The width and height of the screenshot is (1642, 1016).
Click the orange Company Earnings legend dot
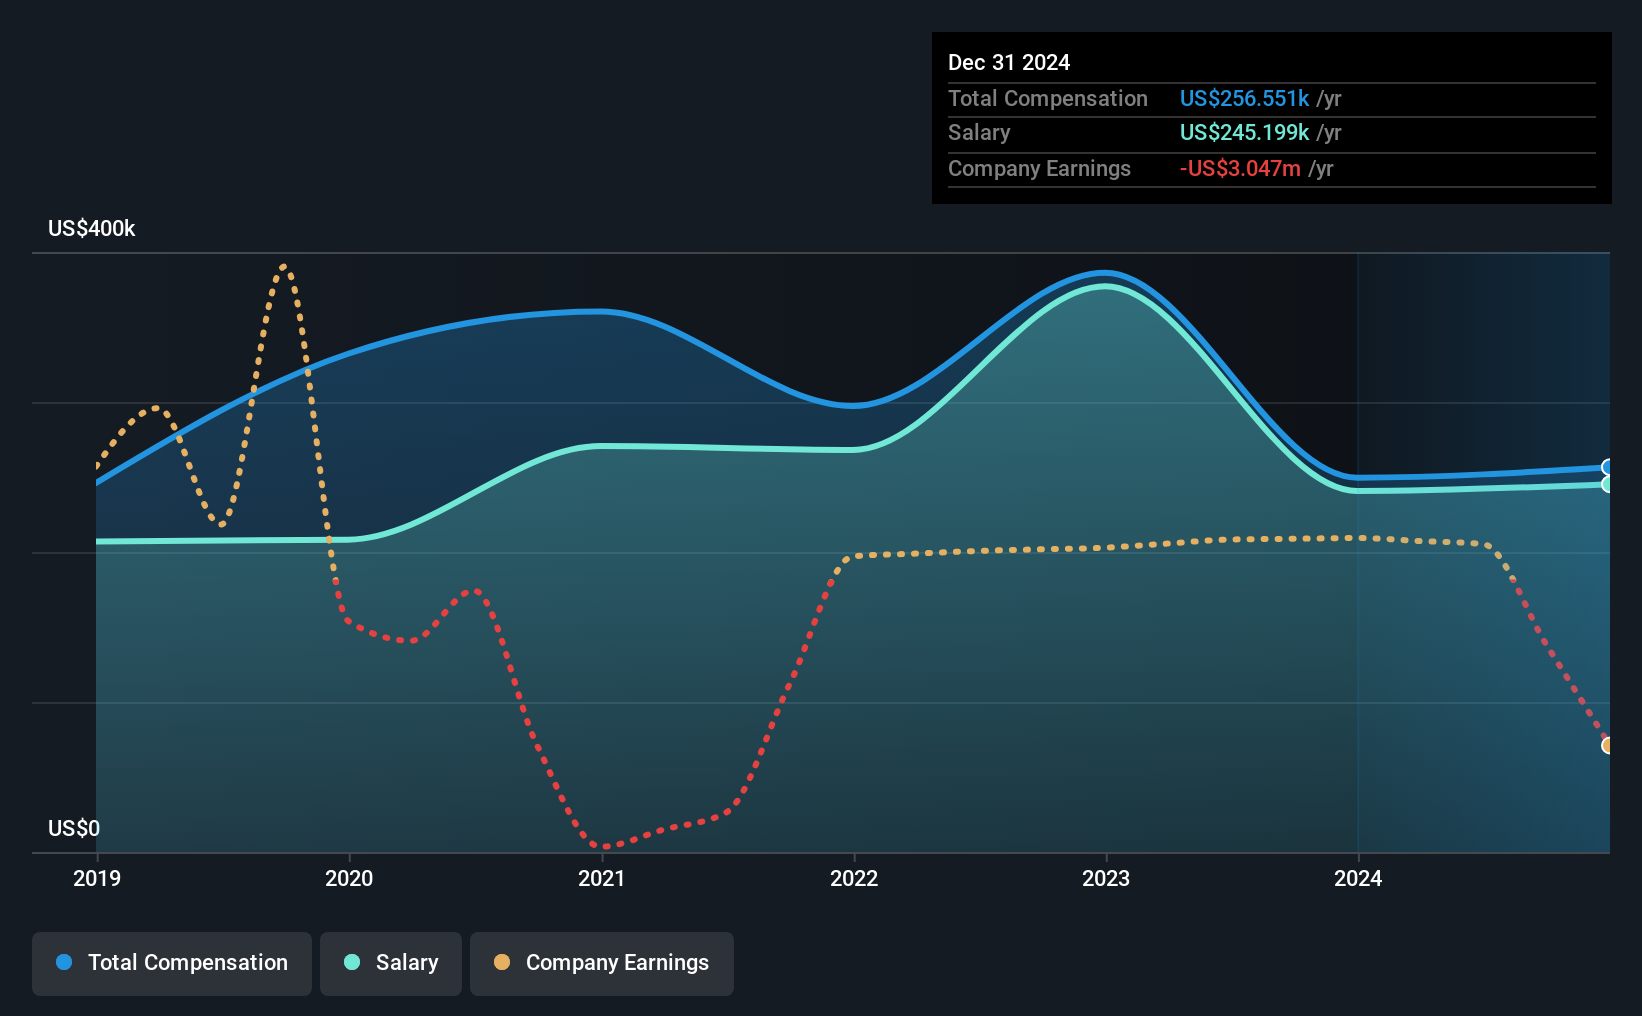[x=502, y=962]
